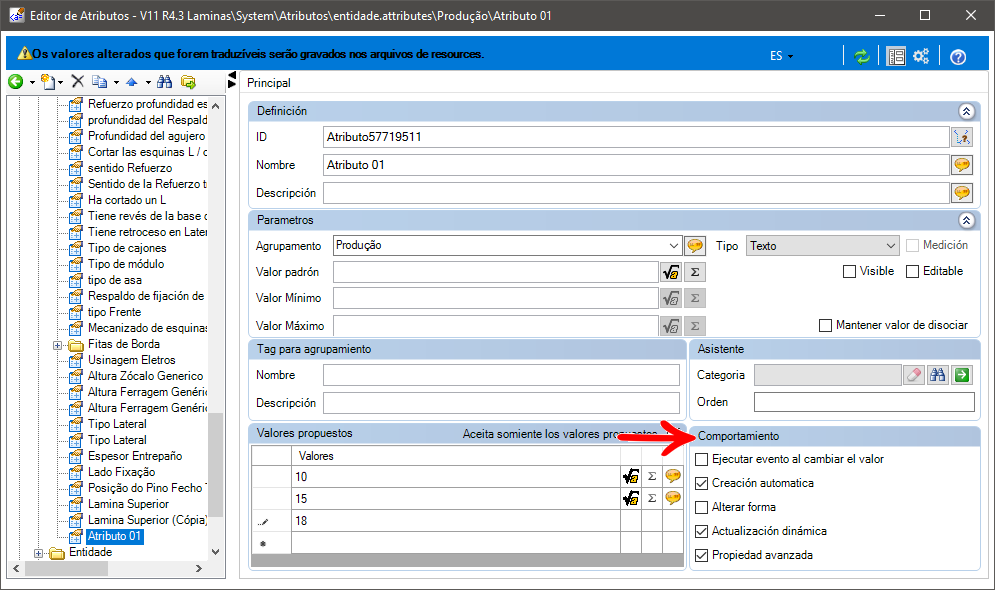Viewport: 995px width, 590px height.
Task: Click the translation bubble beside the Definición Descripción field
Action: [962, 193]
